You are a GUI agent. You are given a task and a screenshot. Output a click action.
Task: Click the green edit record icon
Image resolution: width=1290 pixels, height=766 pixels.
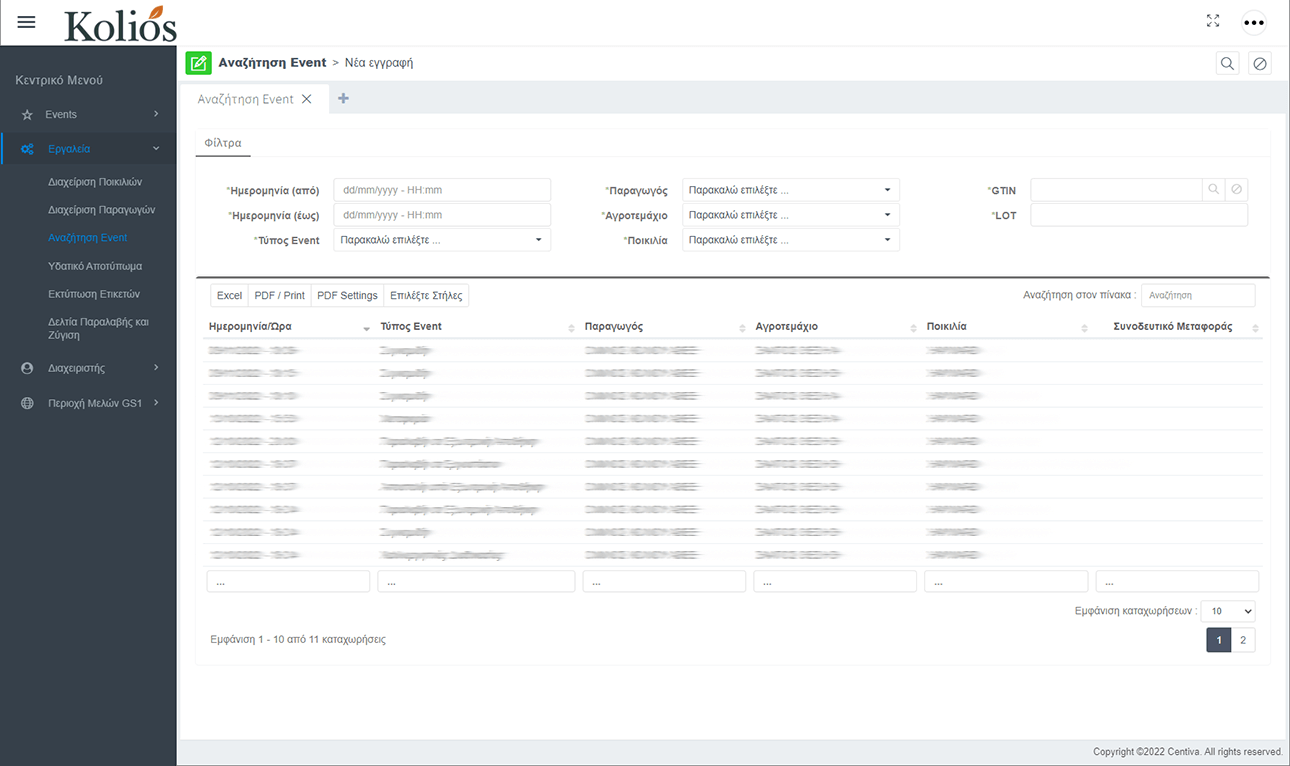point(198,63)
